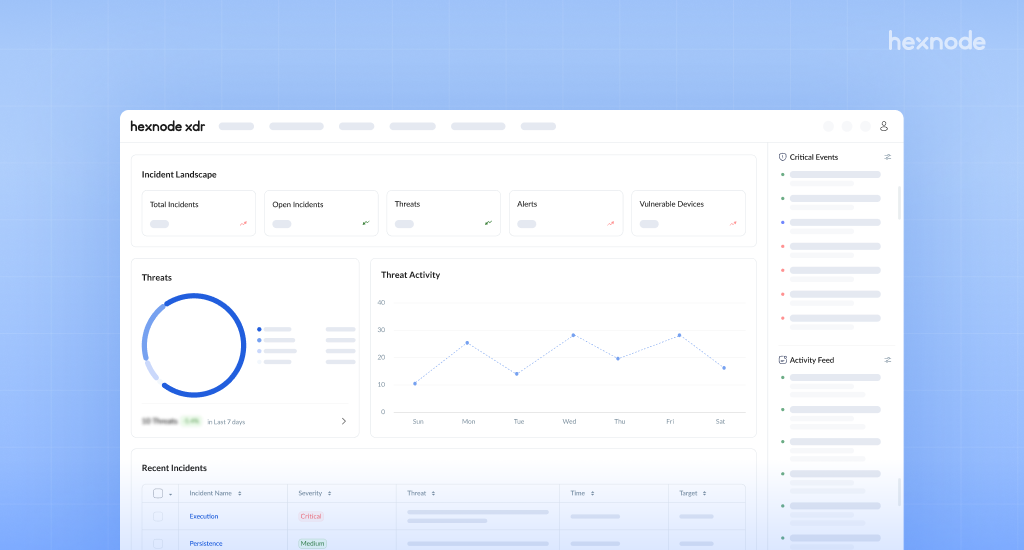Screen dimensions: 1024x550
Task: Click the Thu data point on Threat Activity
Action: pos(618,359)
